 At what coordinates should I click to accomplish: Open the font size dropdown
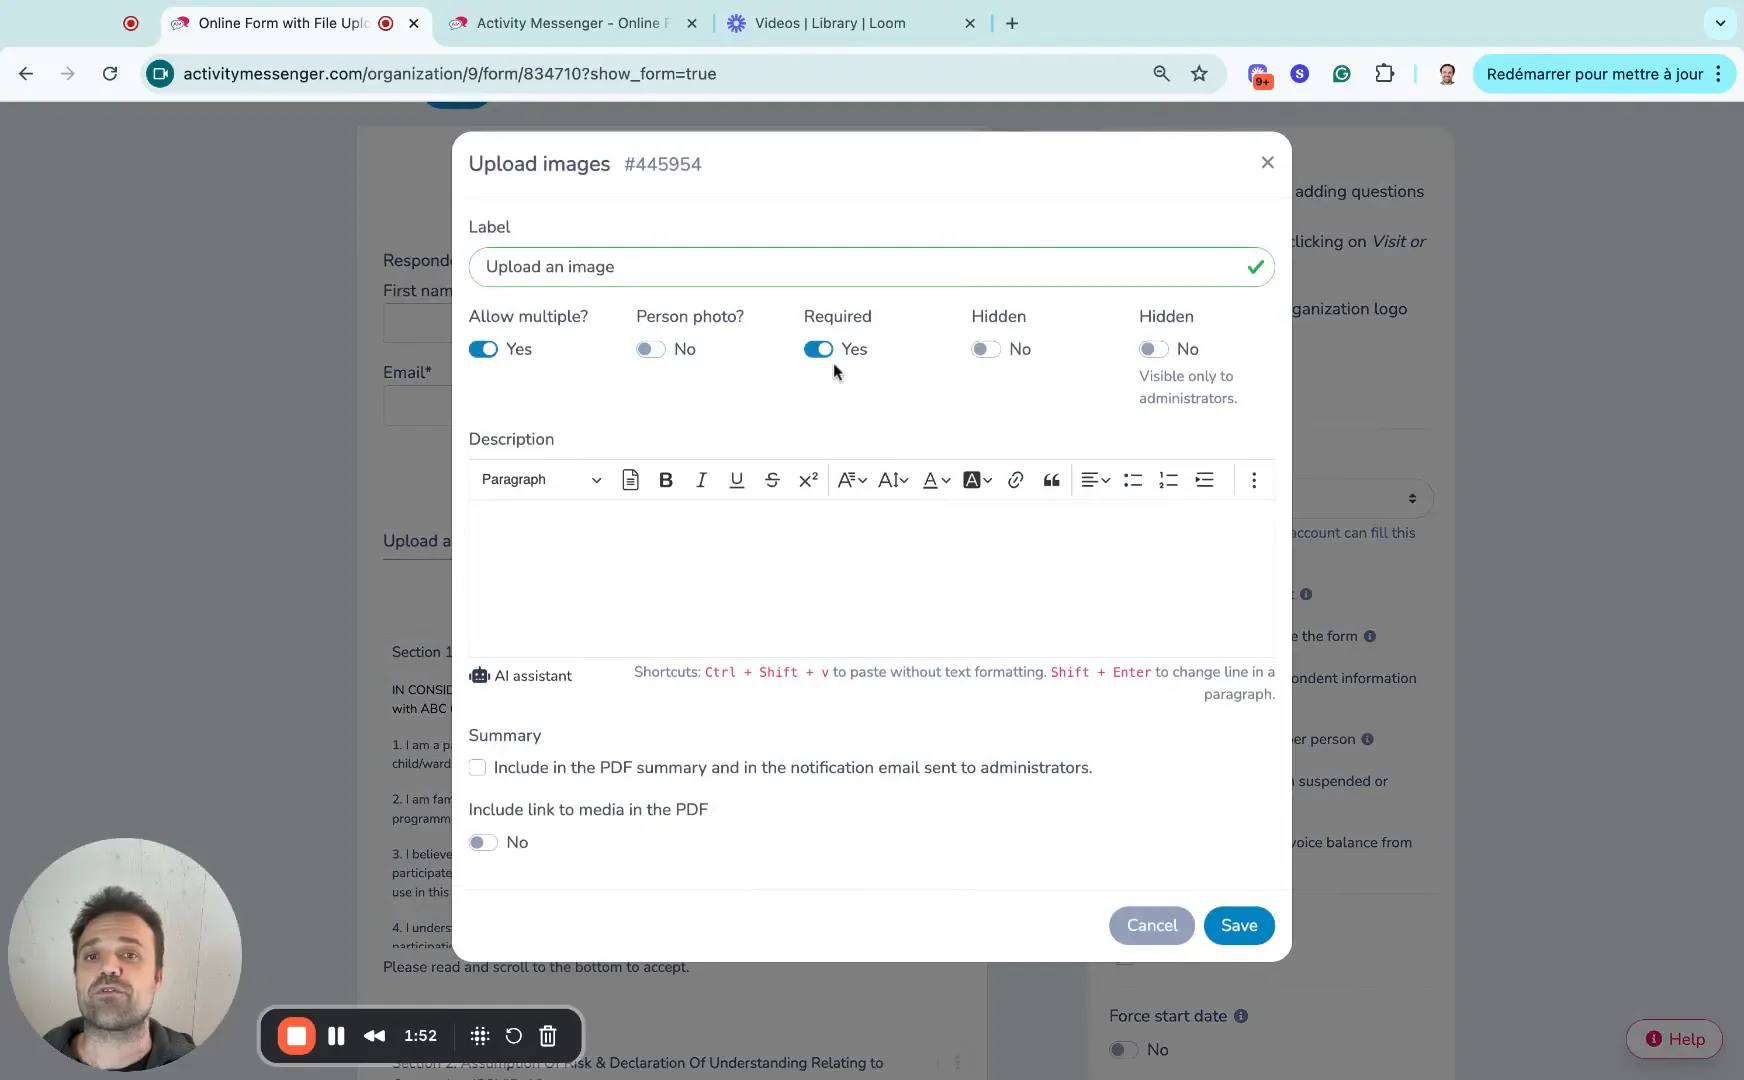[892, 480]
